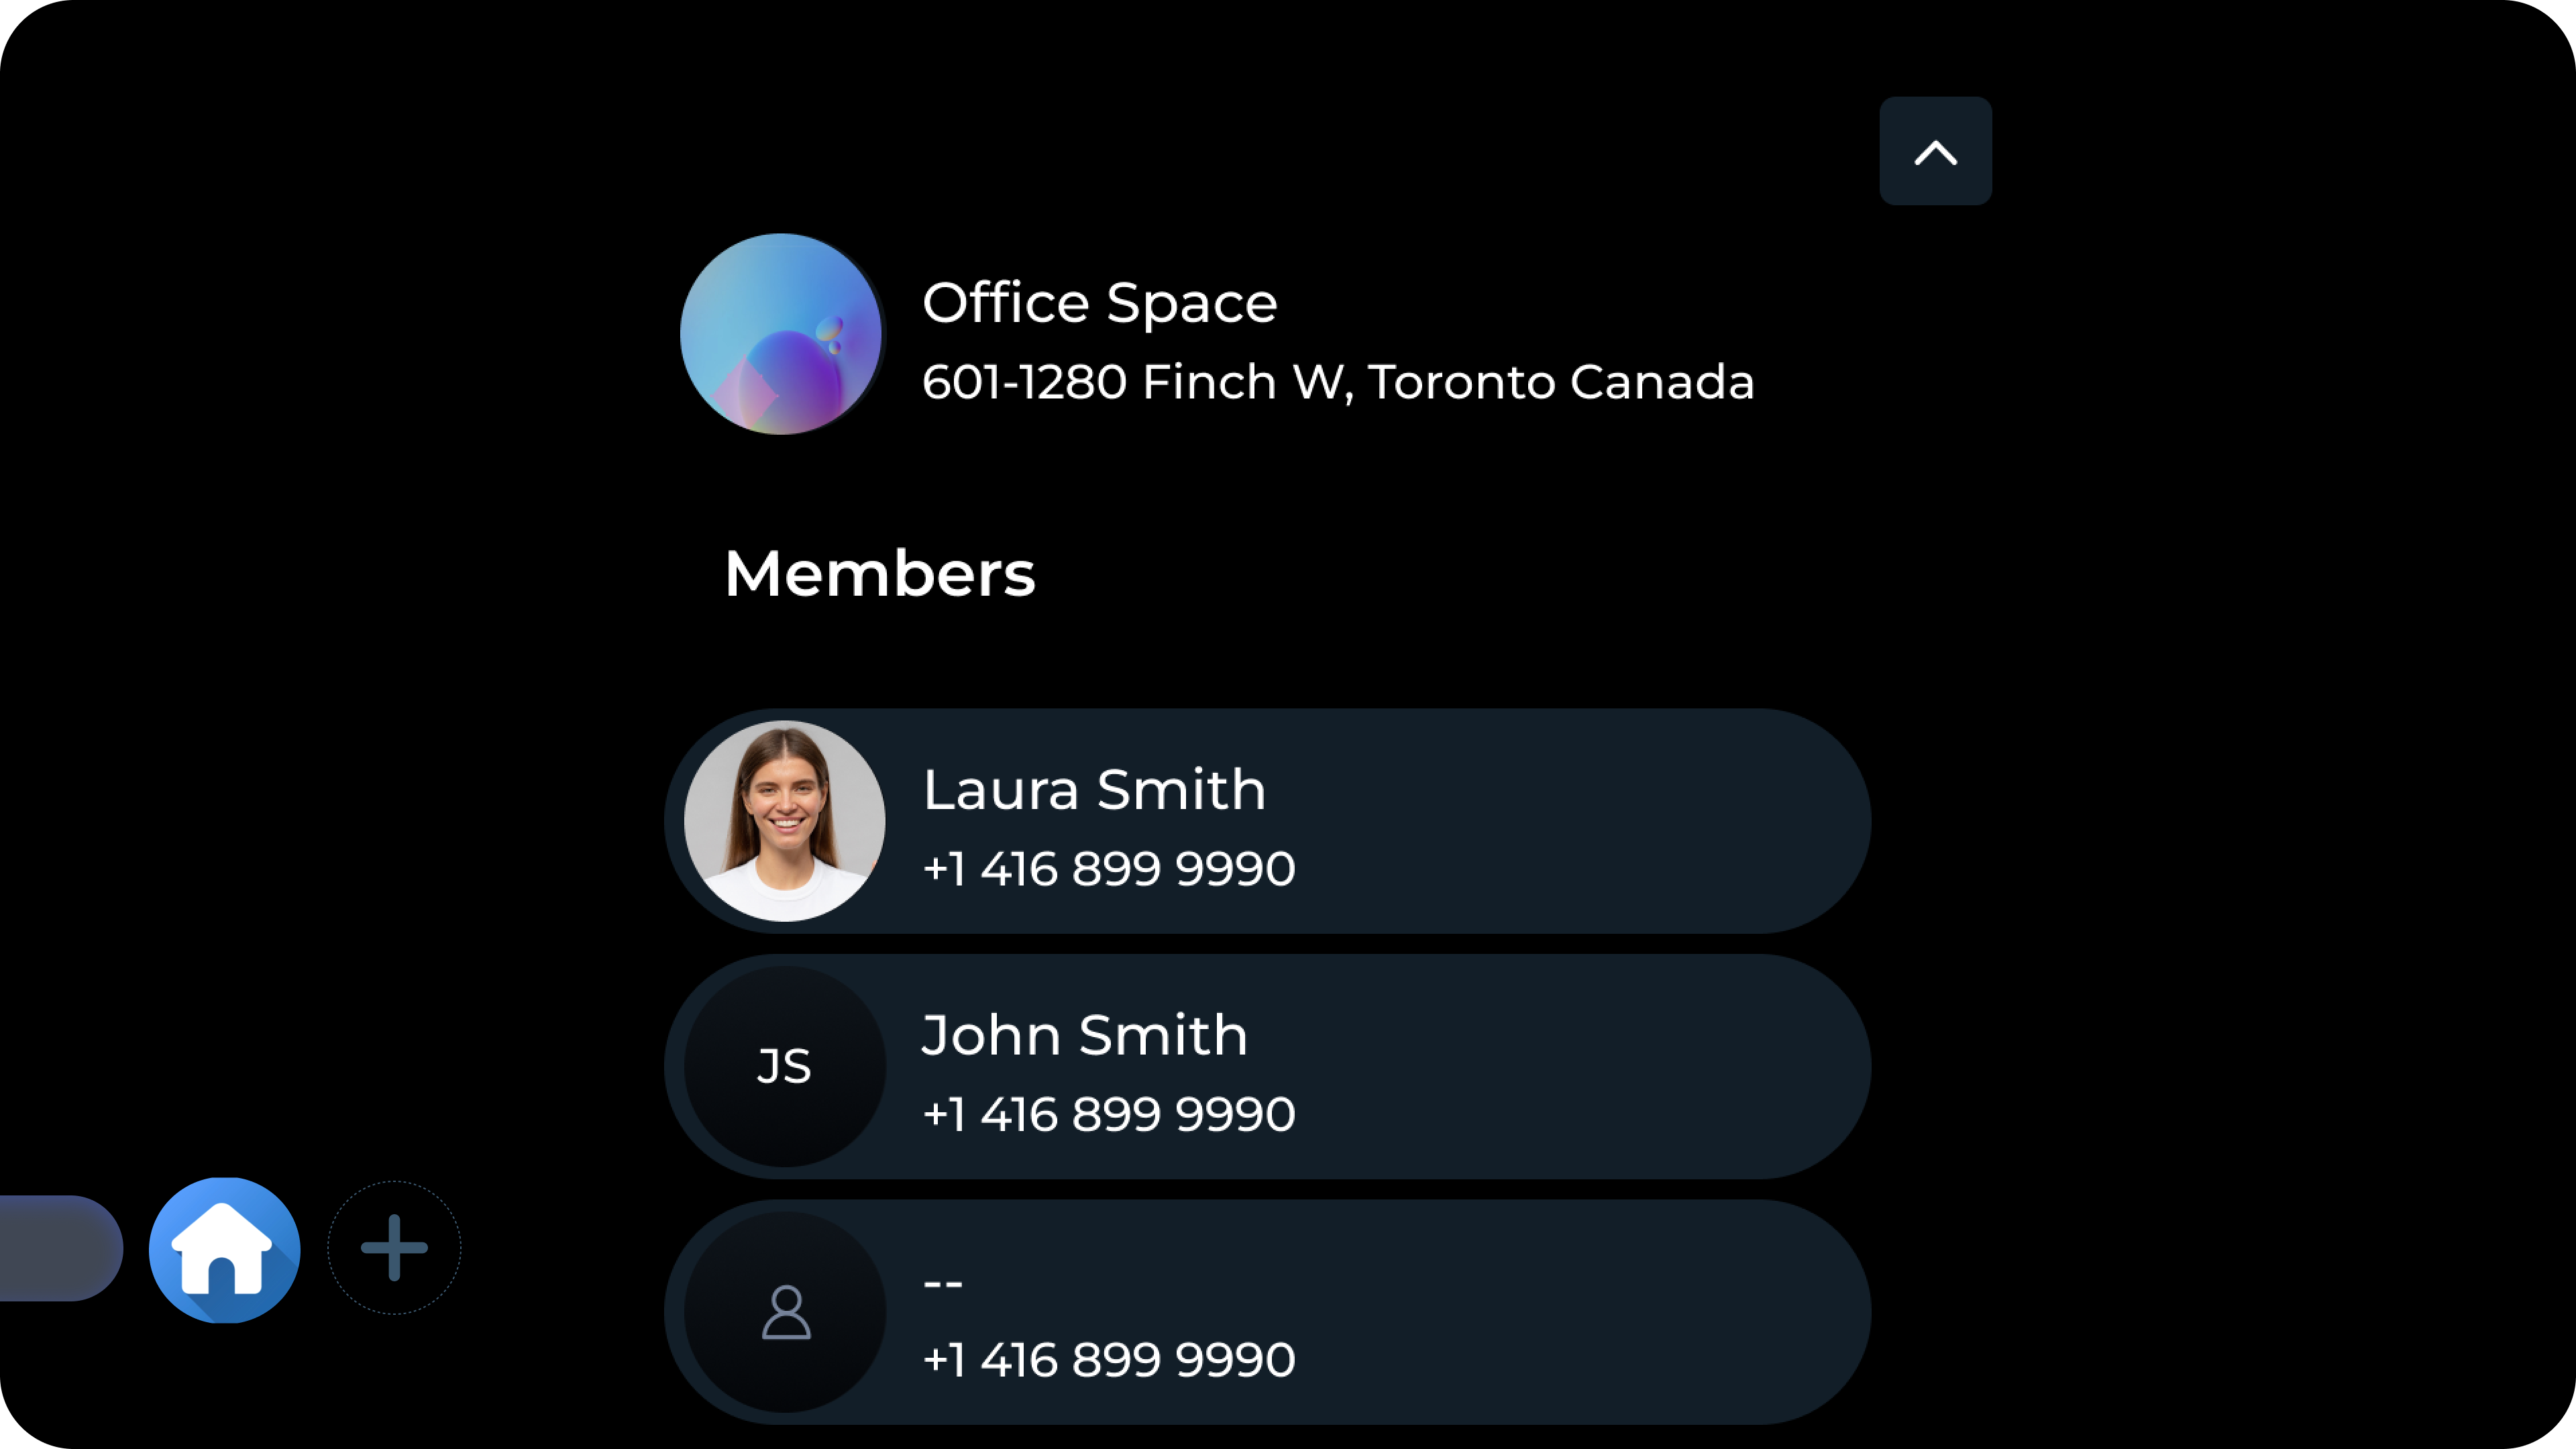
Task: Select the partially hidden pill at the left edge
Action: (x=60, y=1248)
